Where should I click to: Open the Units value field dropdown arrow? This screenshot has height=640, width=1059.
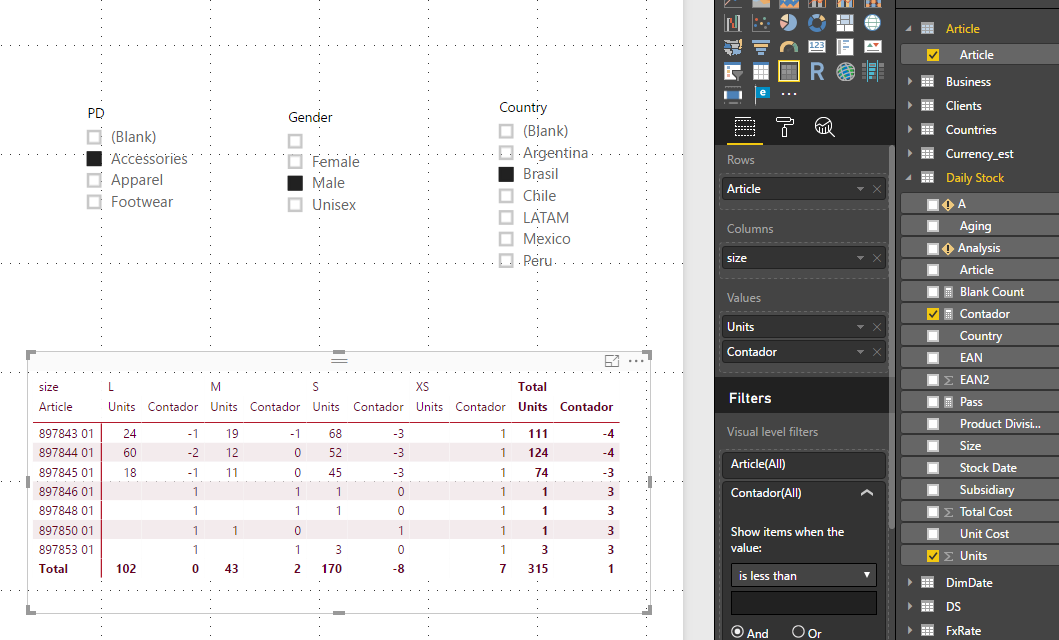[x=860, y=327]
